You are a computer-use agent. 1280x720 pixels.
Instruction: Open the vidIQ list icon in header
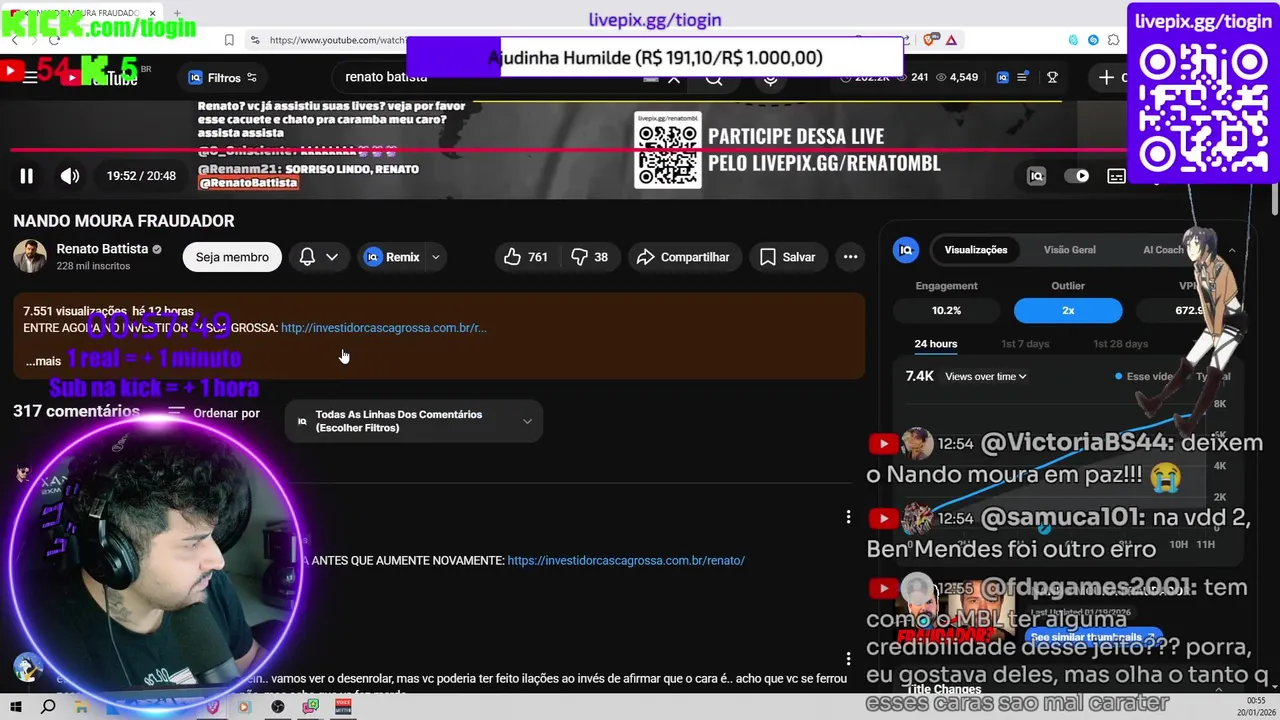coord(1022,77)
